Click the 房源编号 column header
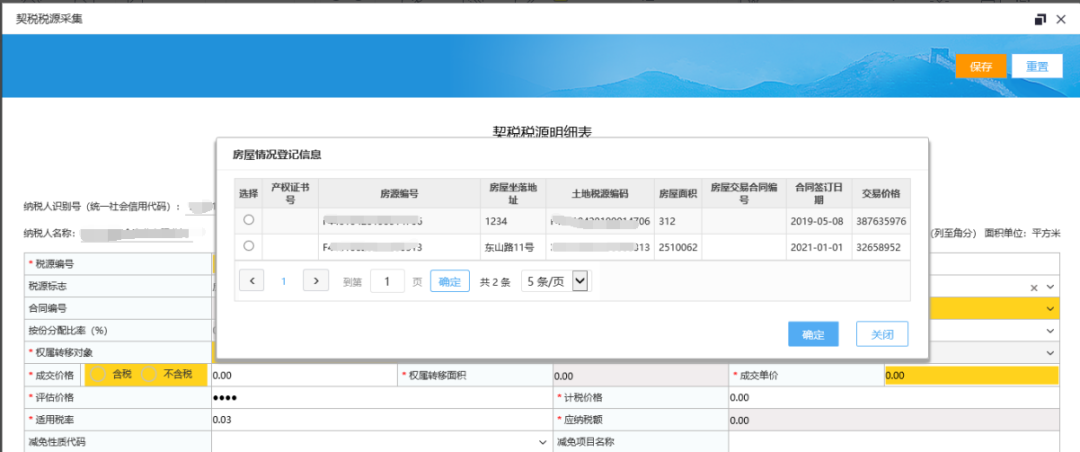This screenshot has height=452, width=1080. (399, 194)
